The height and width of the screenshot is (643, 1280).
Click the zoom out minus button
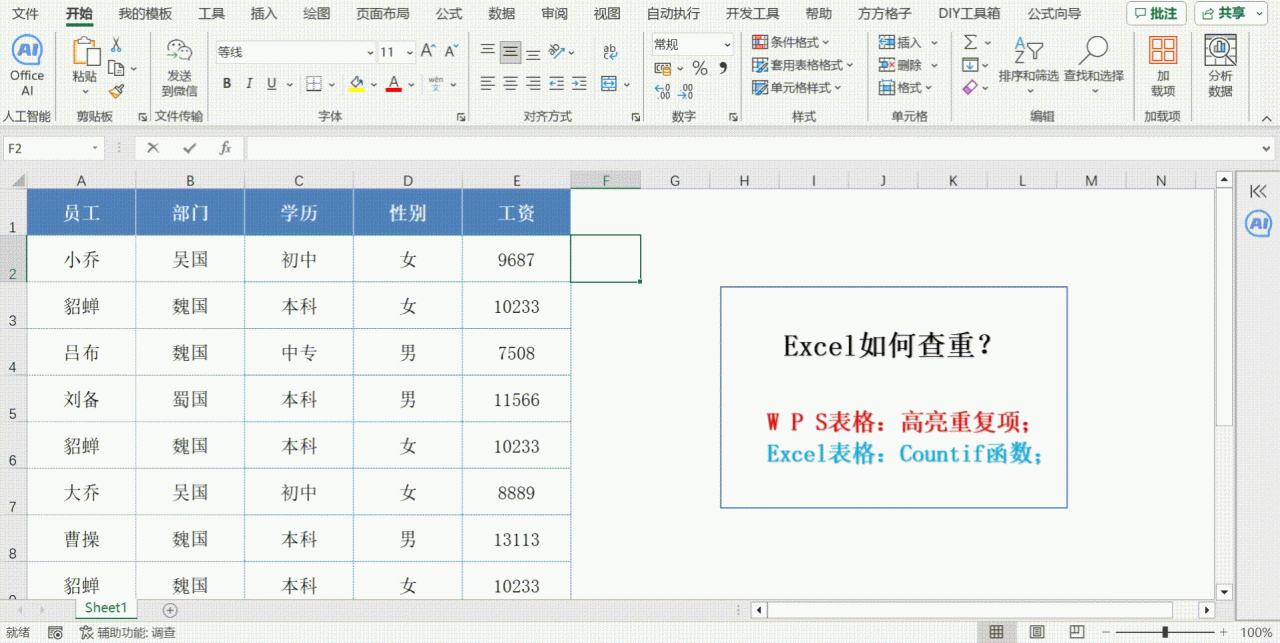[1106, 632]
